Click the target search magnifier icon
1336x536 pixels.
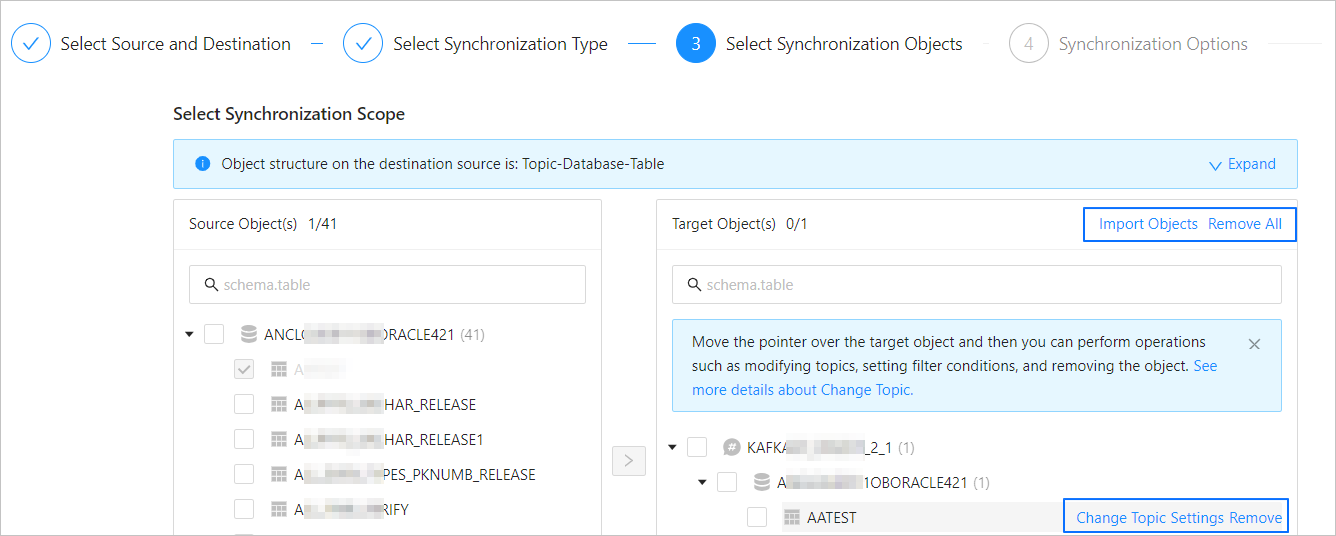[694, 285]
